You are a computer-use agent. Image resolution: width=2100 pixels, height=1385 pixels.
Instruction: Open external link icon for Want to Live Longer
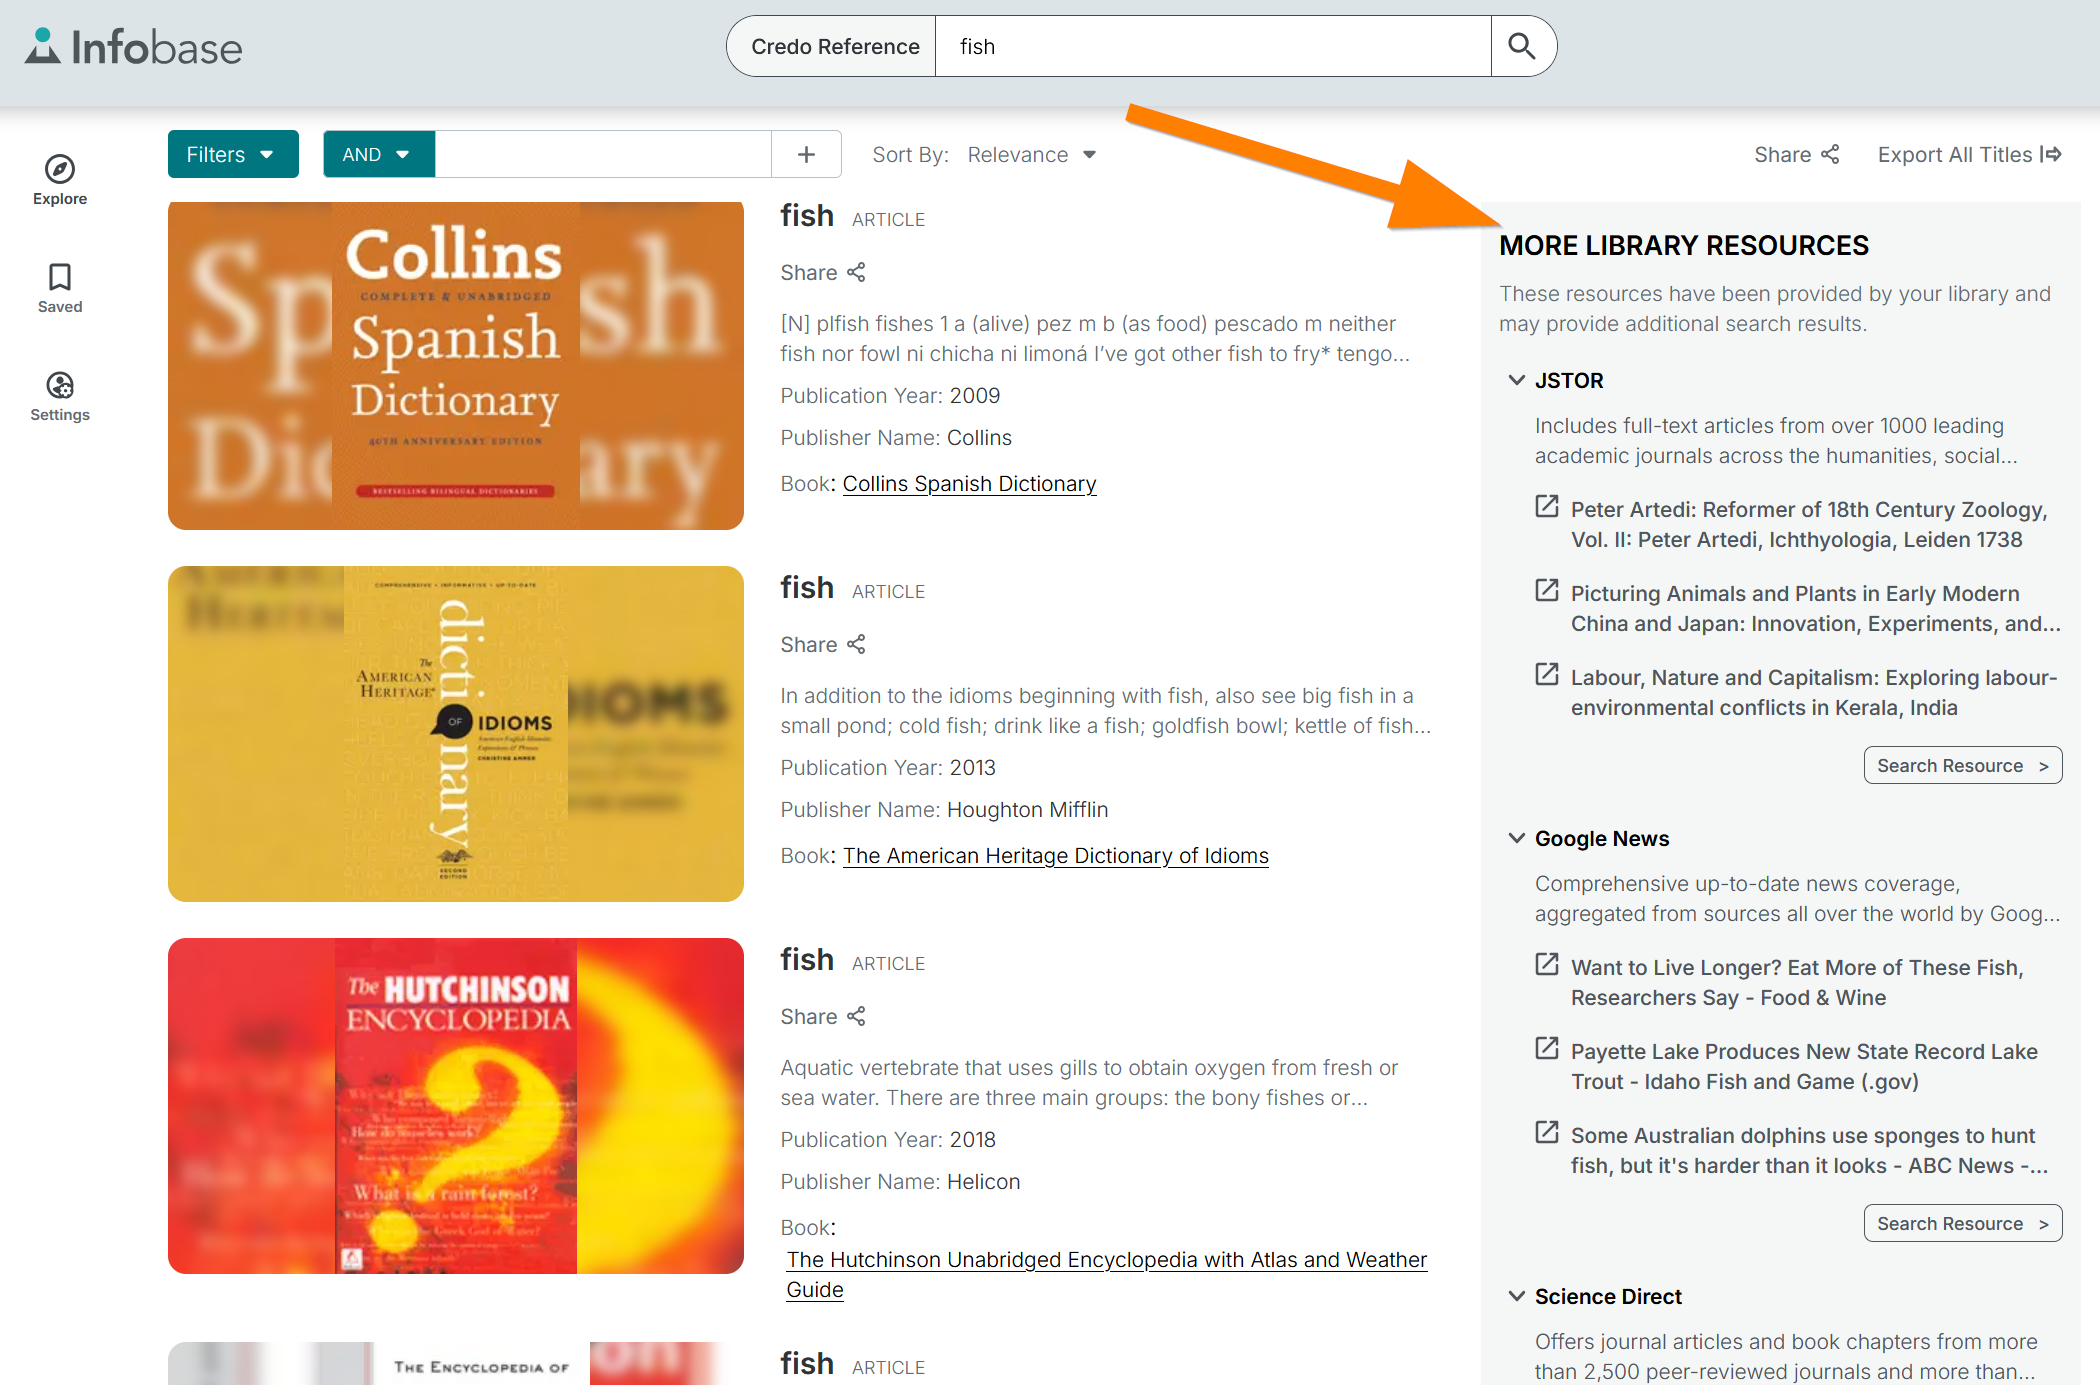[1547, 964]
